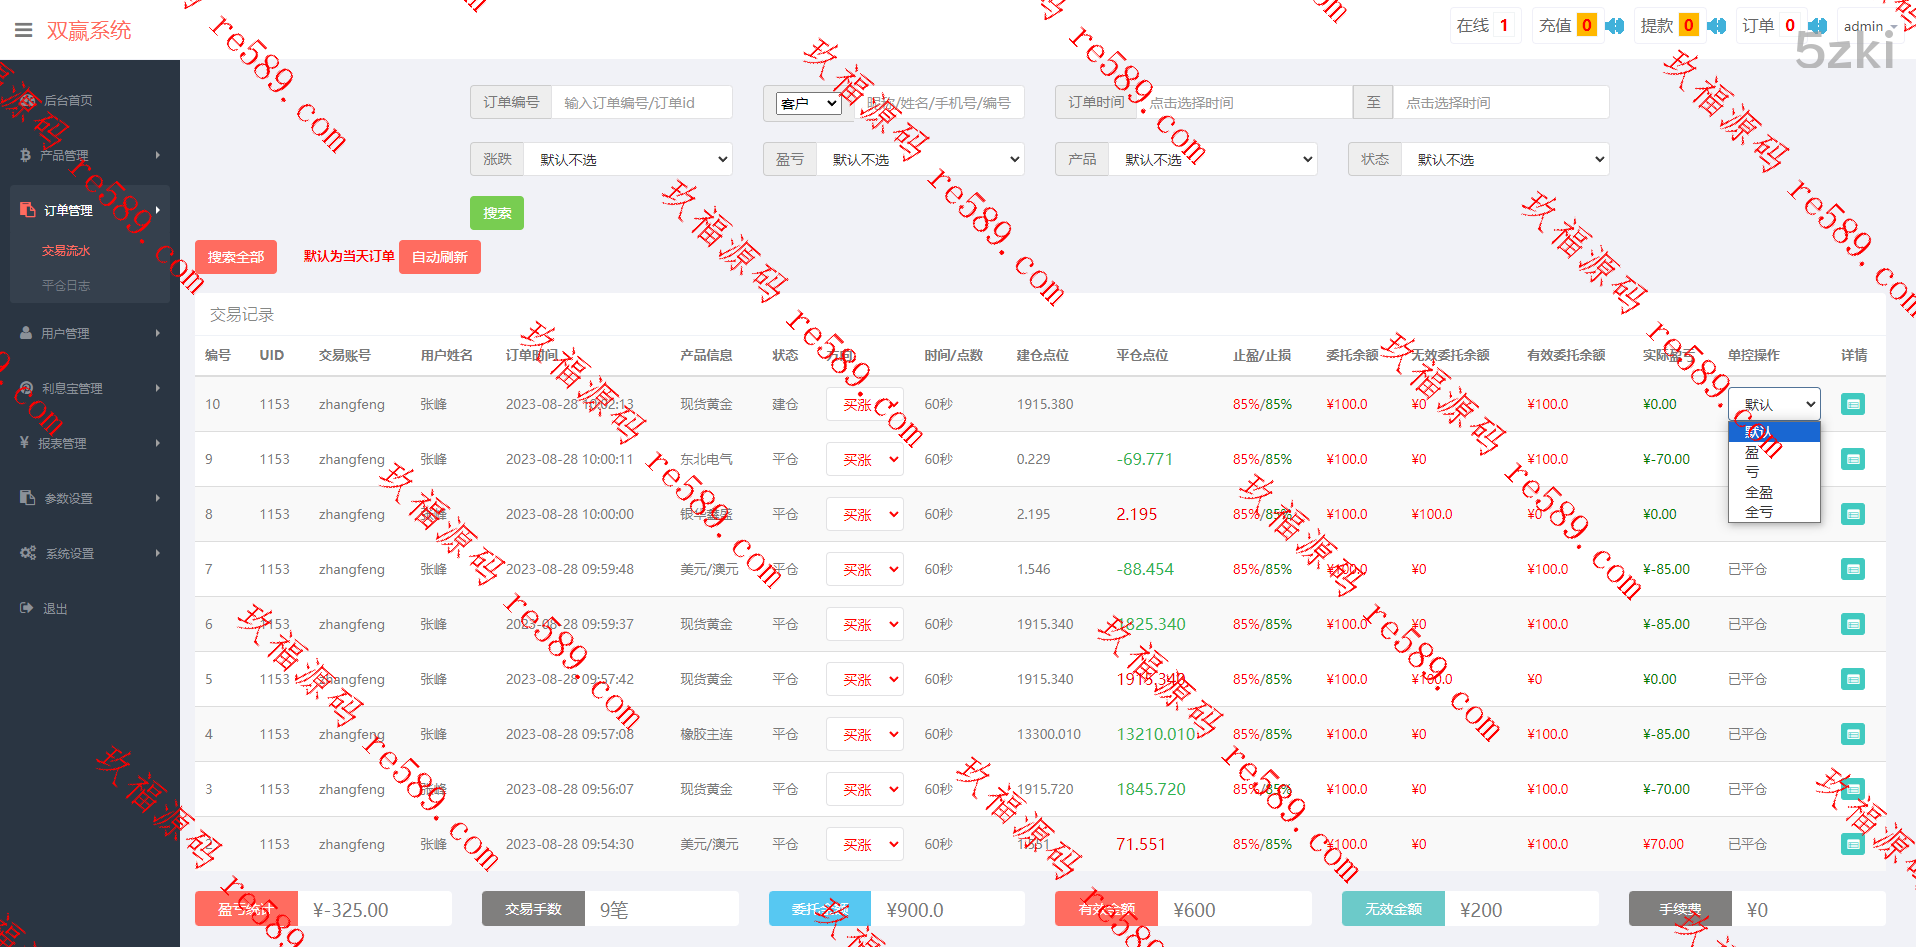Click the hamburger menu icon
The height and width of the screenshot is (947, 1916).
[23, 30]
